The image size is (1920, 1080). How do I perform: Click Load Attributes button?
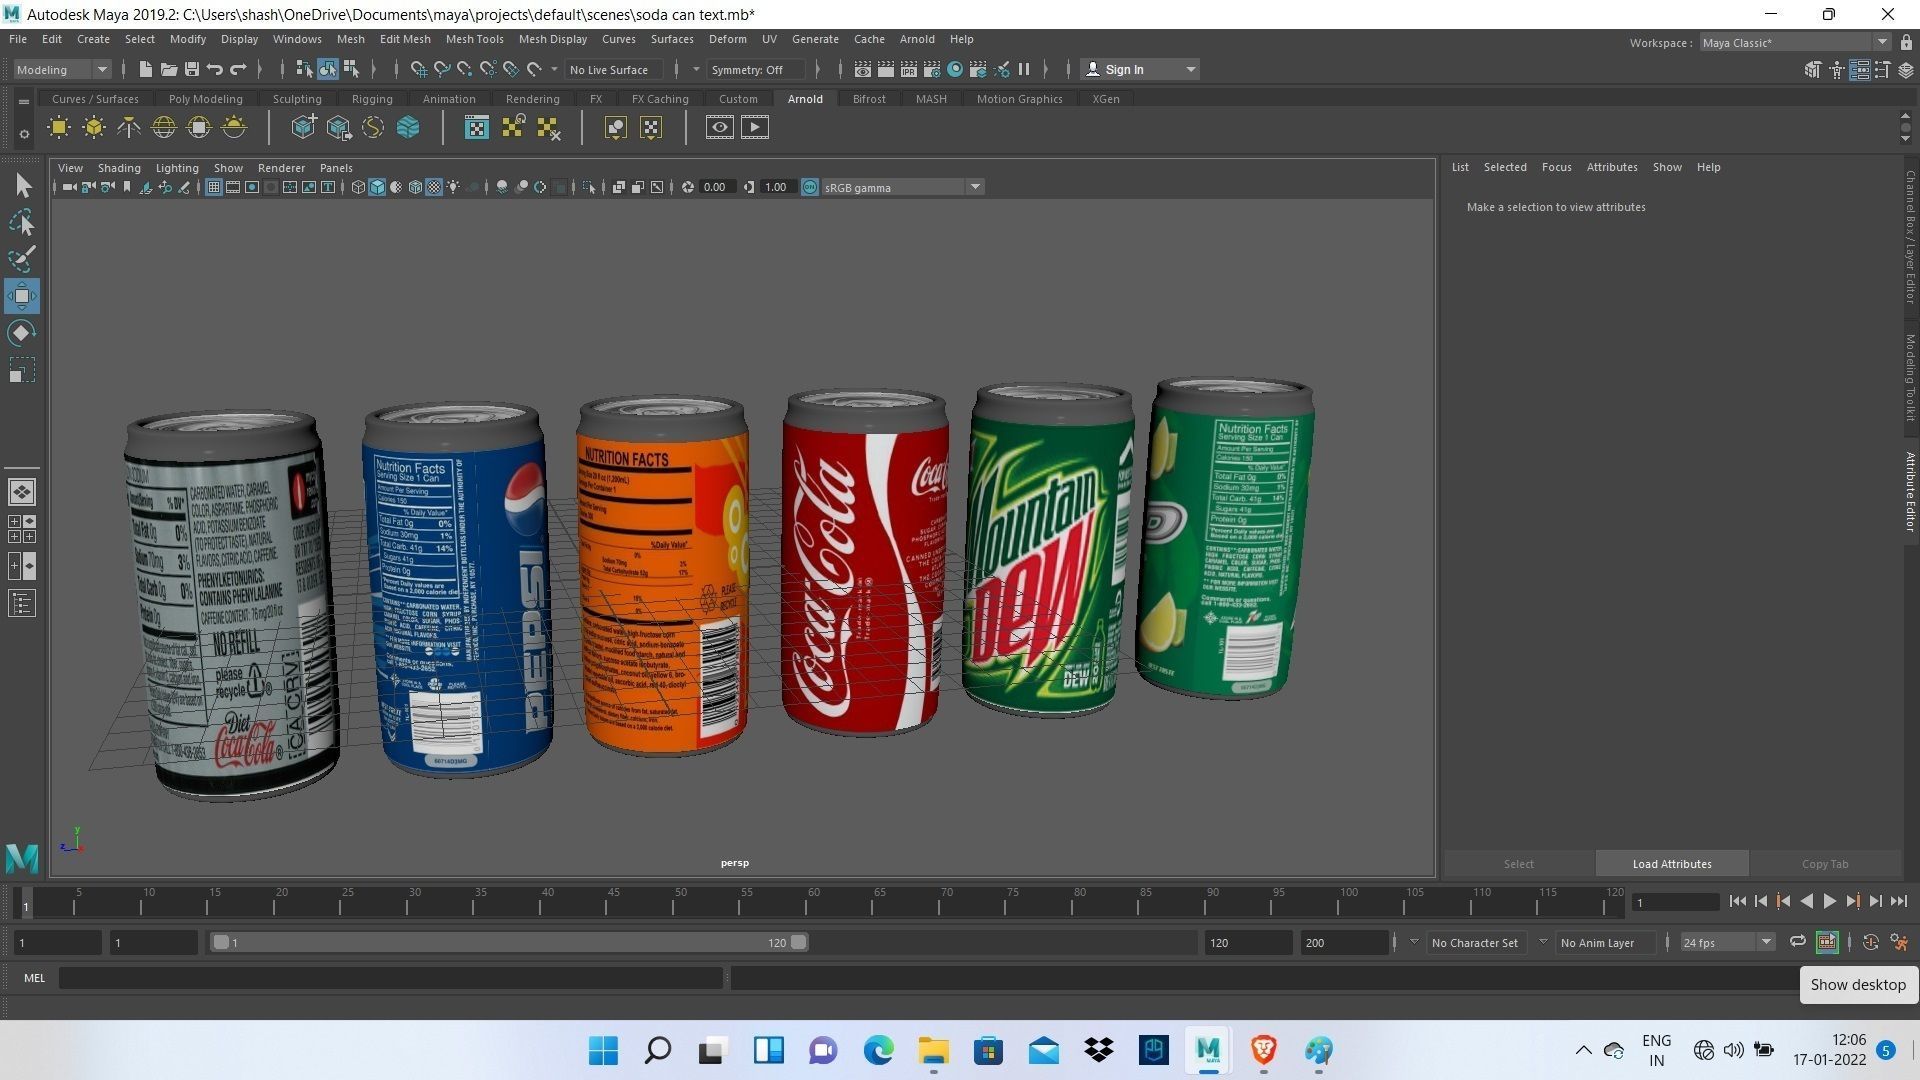[x=1672, y=864]
